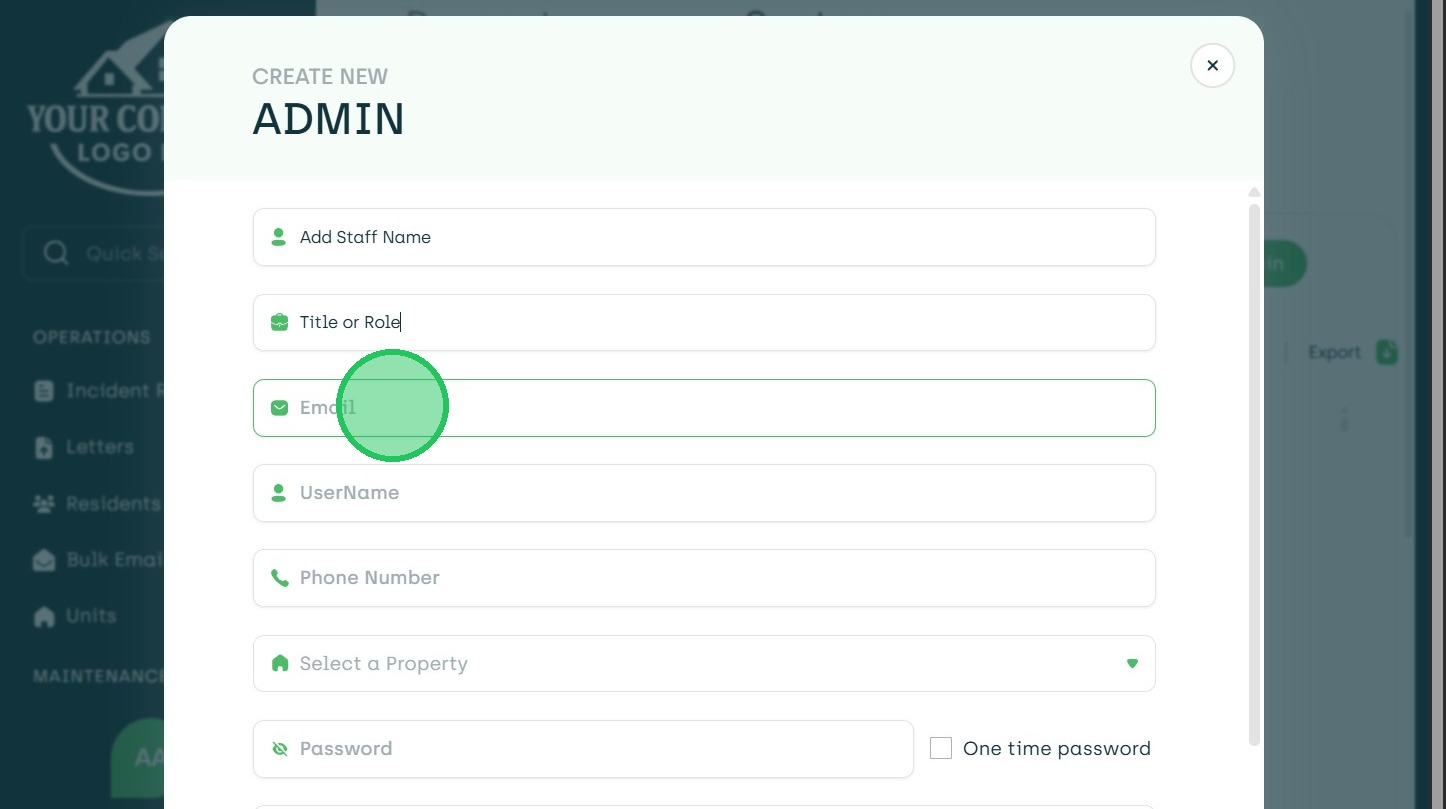Click the Select a Property heart-shaped arrow

(x=1132, y=663)
